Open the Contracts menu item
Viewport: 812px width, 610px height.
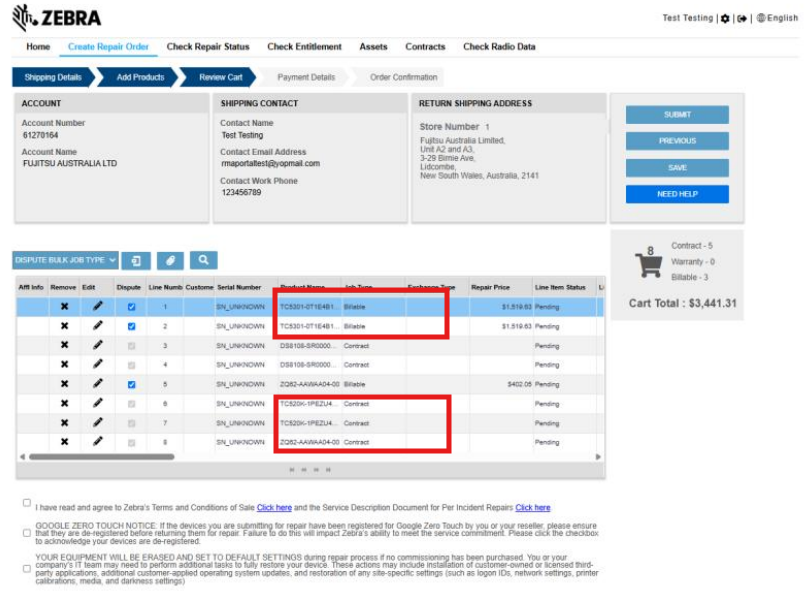click(x=425, y=47)
